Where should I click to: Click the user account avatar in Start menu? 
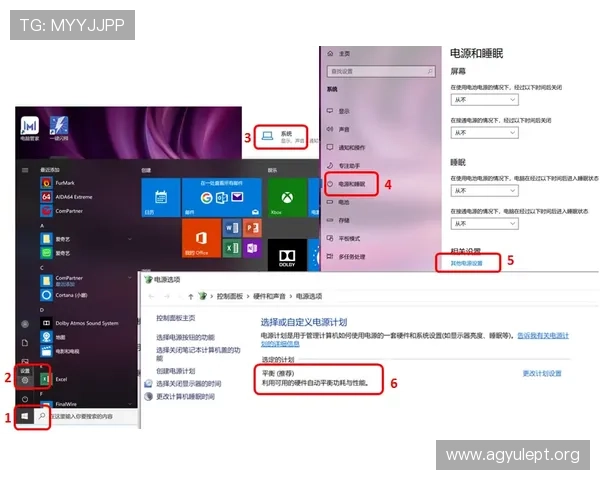pyautogui.click(x=25, y=324)
